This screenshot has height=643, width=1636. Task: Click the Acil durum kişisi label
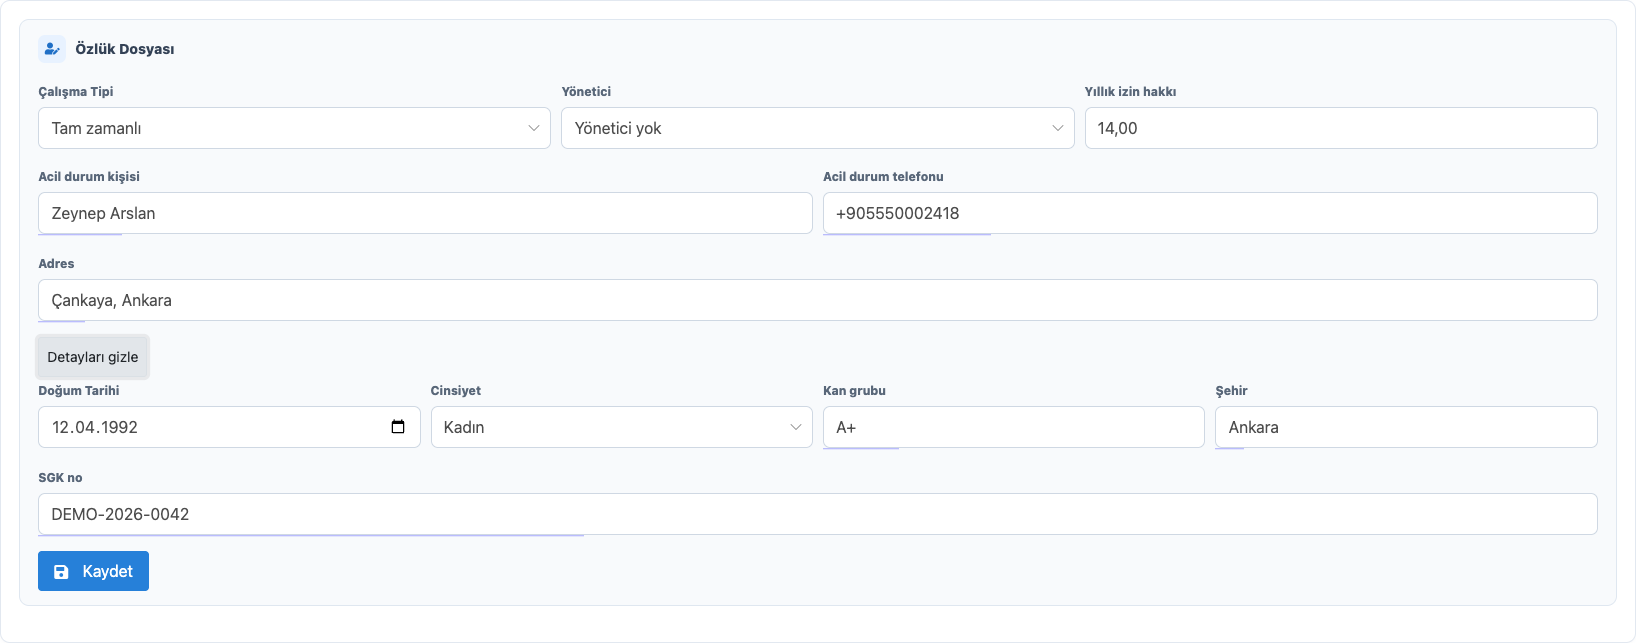[x=89, y=176]
